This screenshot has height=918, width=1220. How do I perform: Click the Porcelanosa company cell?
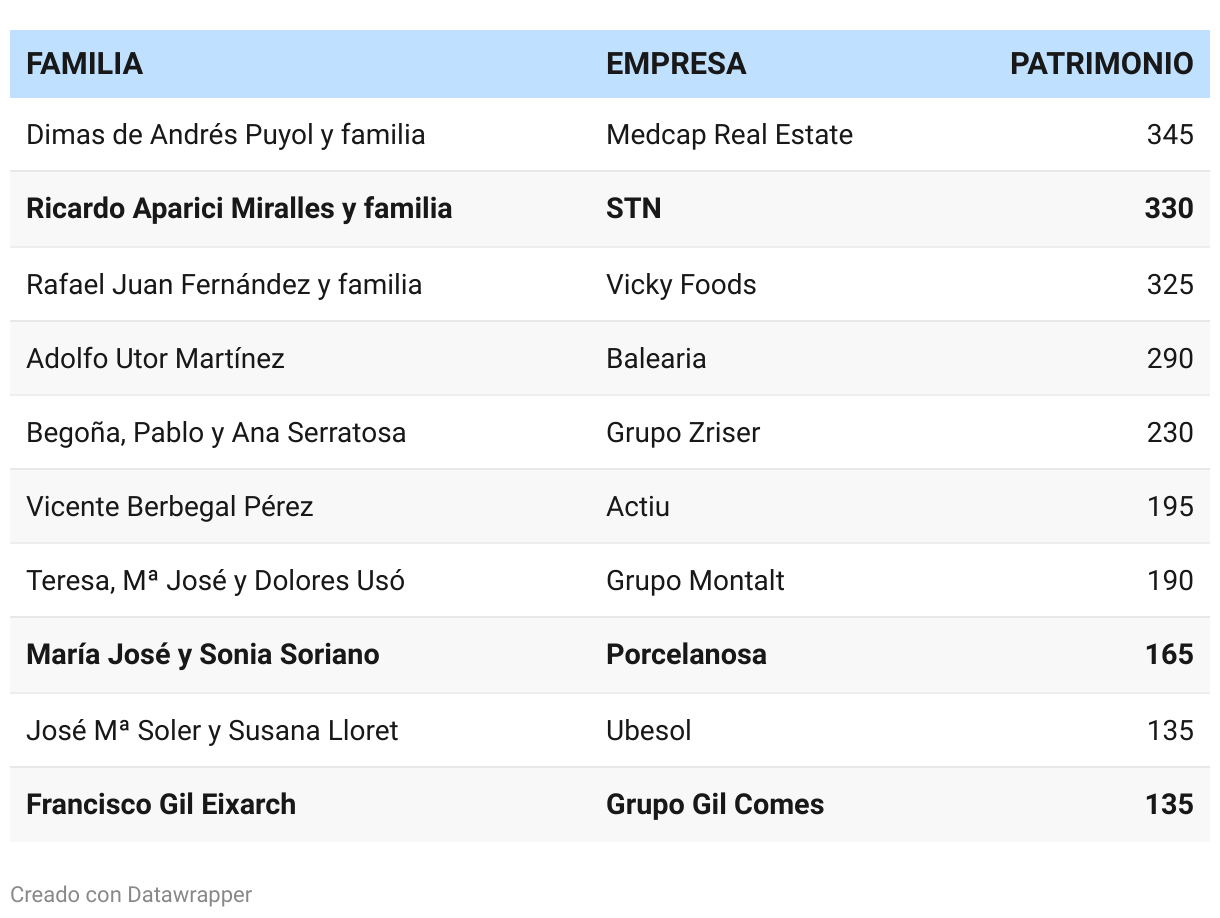point(686,655)
